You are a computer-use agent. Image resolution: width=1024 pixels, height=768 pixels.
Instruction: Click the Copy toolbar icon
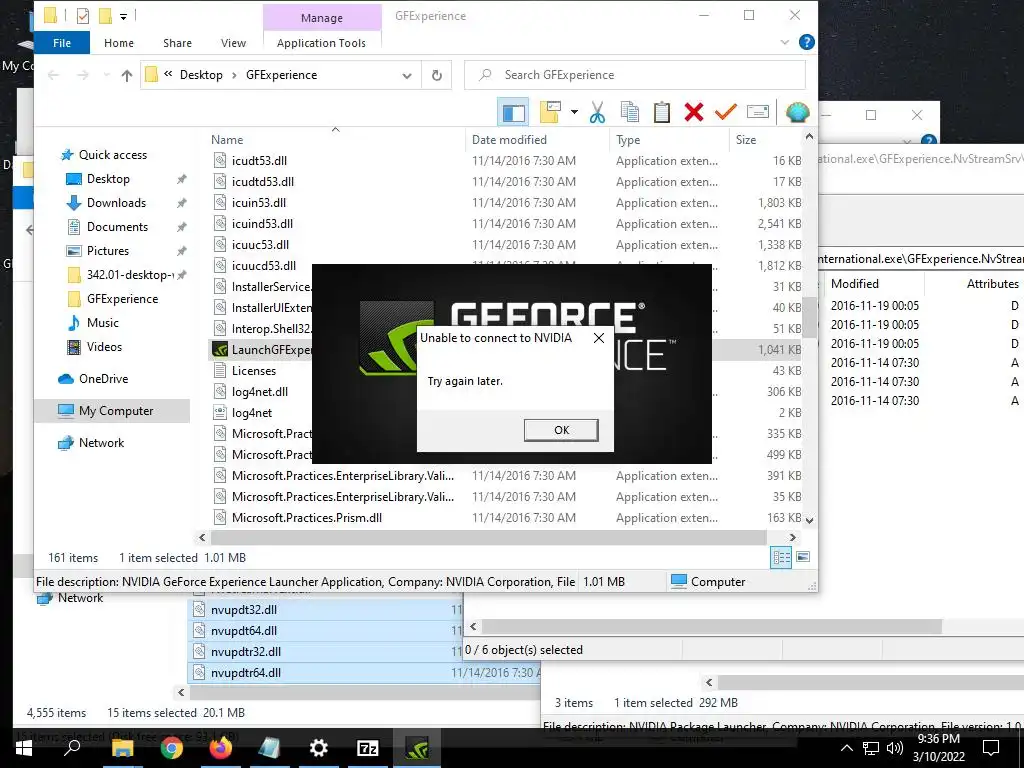pos(630,112)
